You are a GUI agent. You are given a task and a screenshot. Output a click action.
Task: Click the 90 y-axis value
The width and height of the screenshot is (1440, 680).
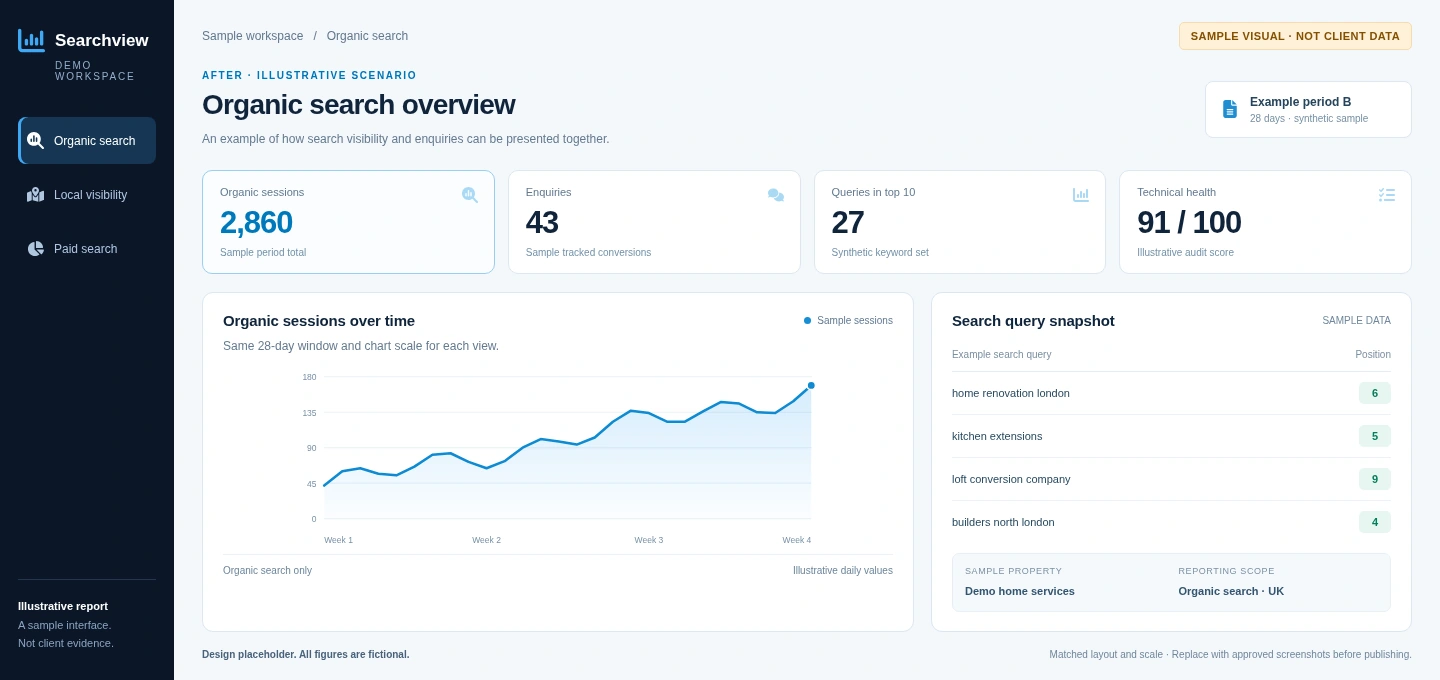coord(311,448)
